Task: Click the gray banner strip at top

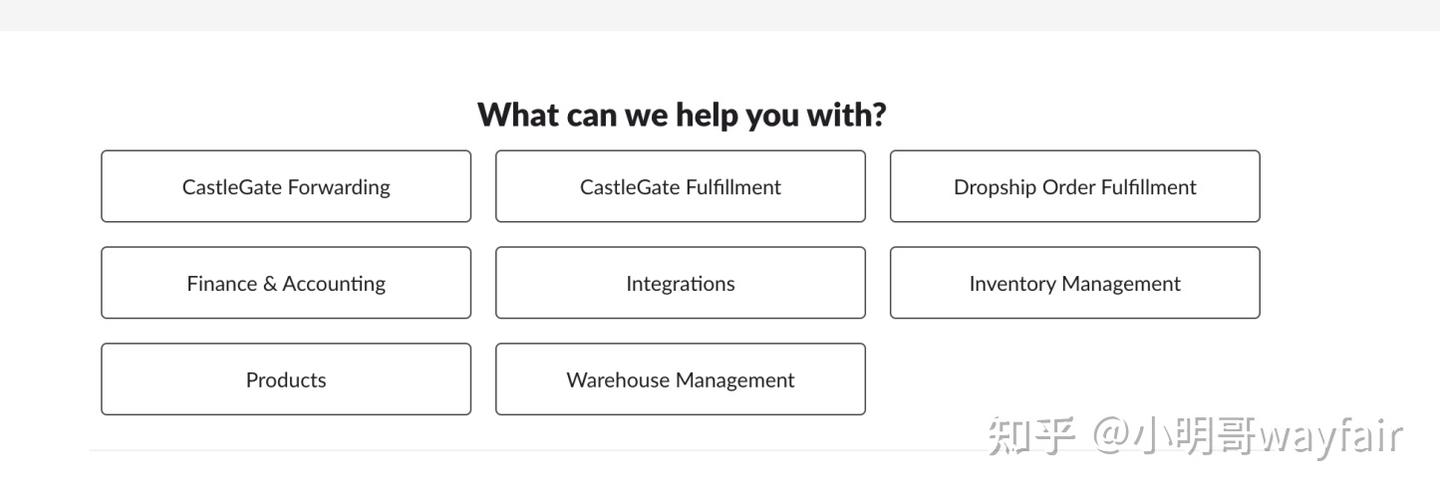Action: tap(720, 14)
